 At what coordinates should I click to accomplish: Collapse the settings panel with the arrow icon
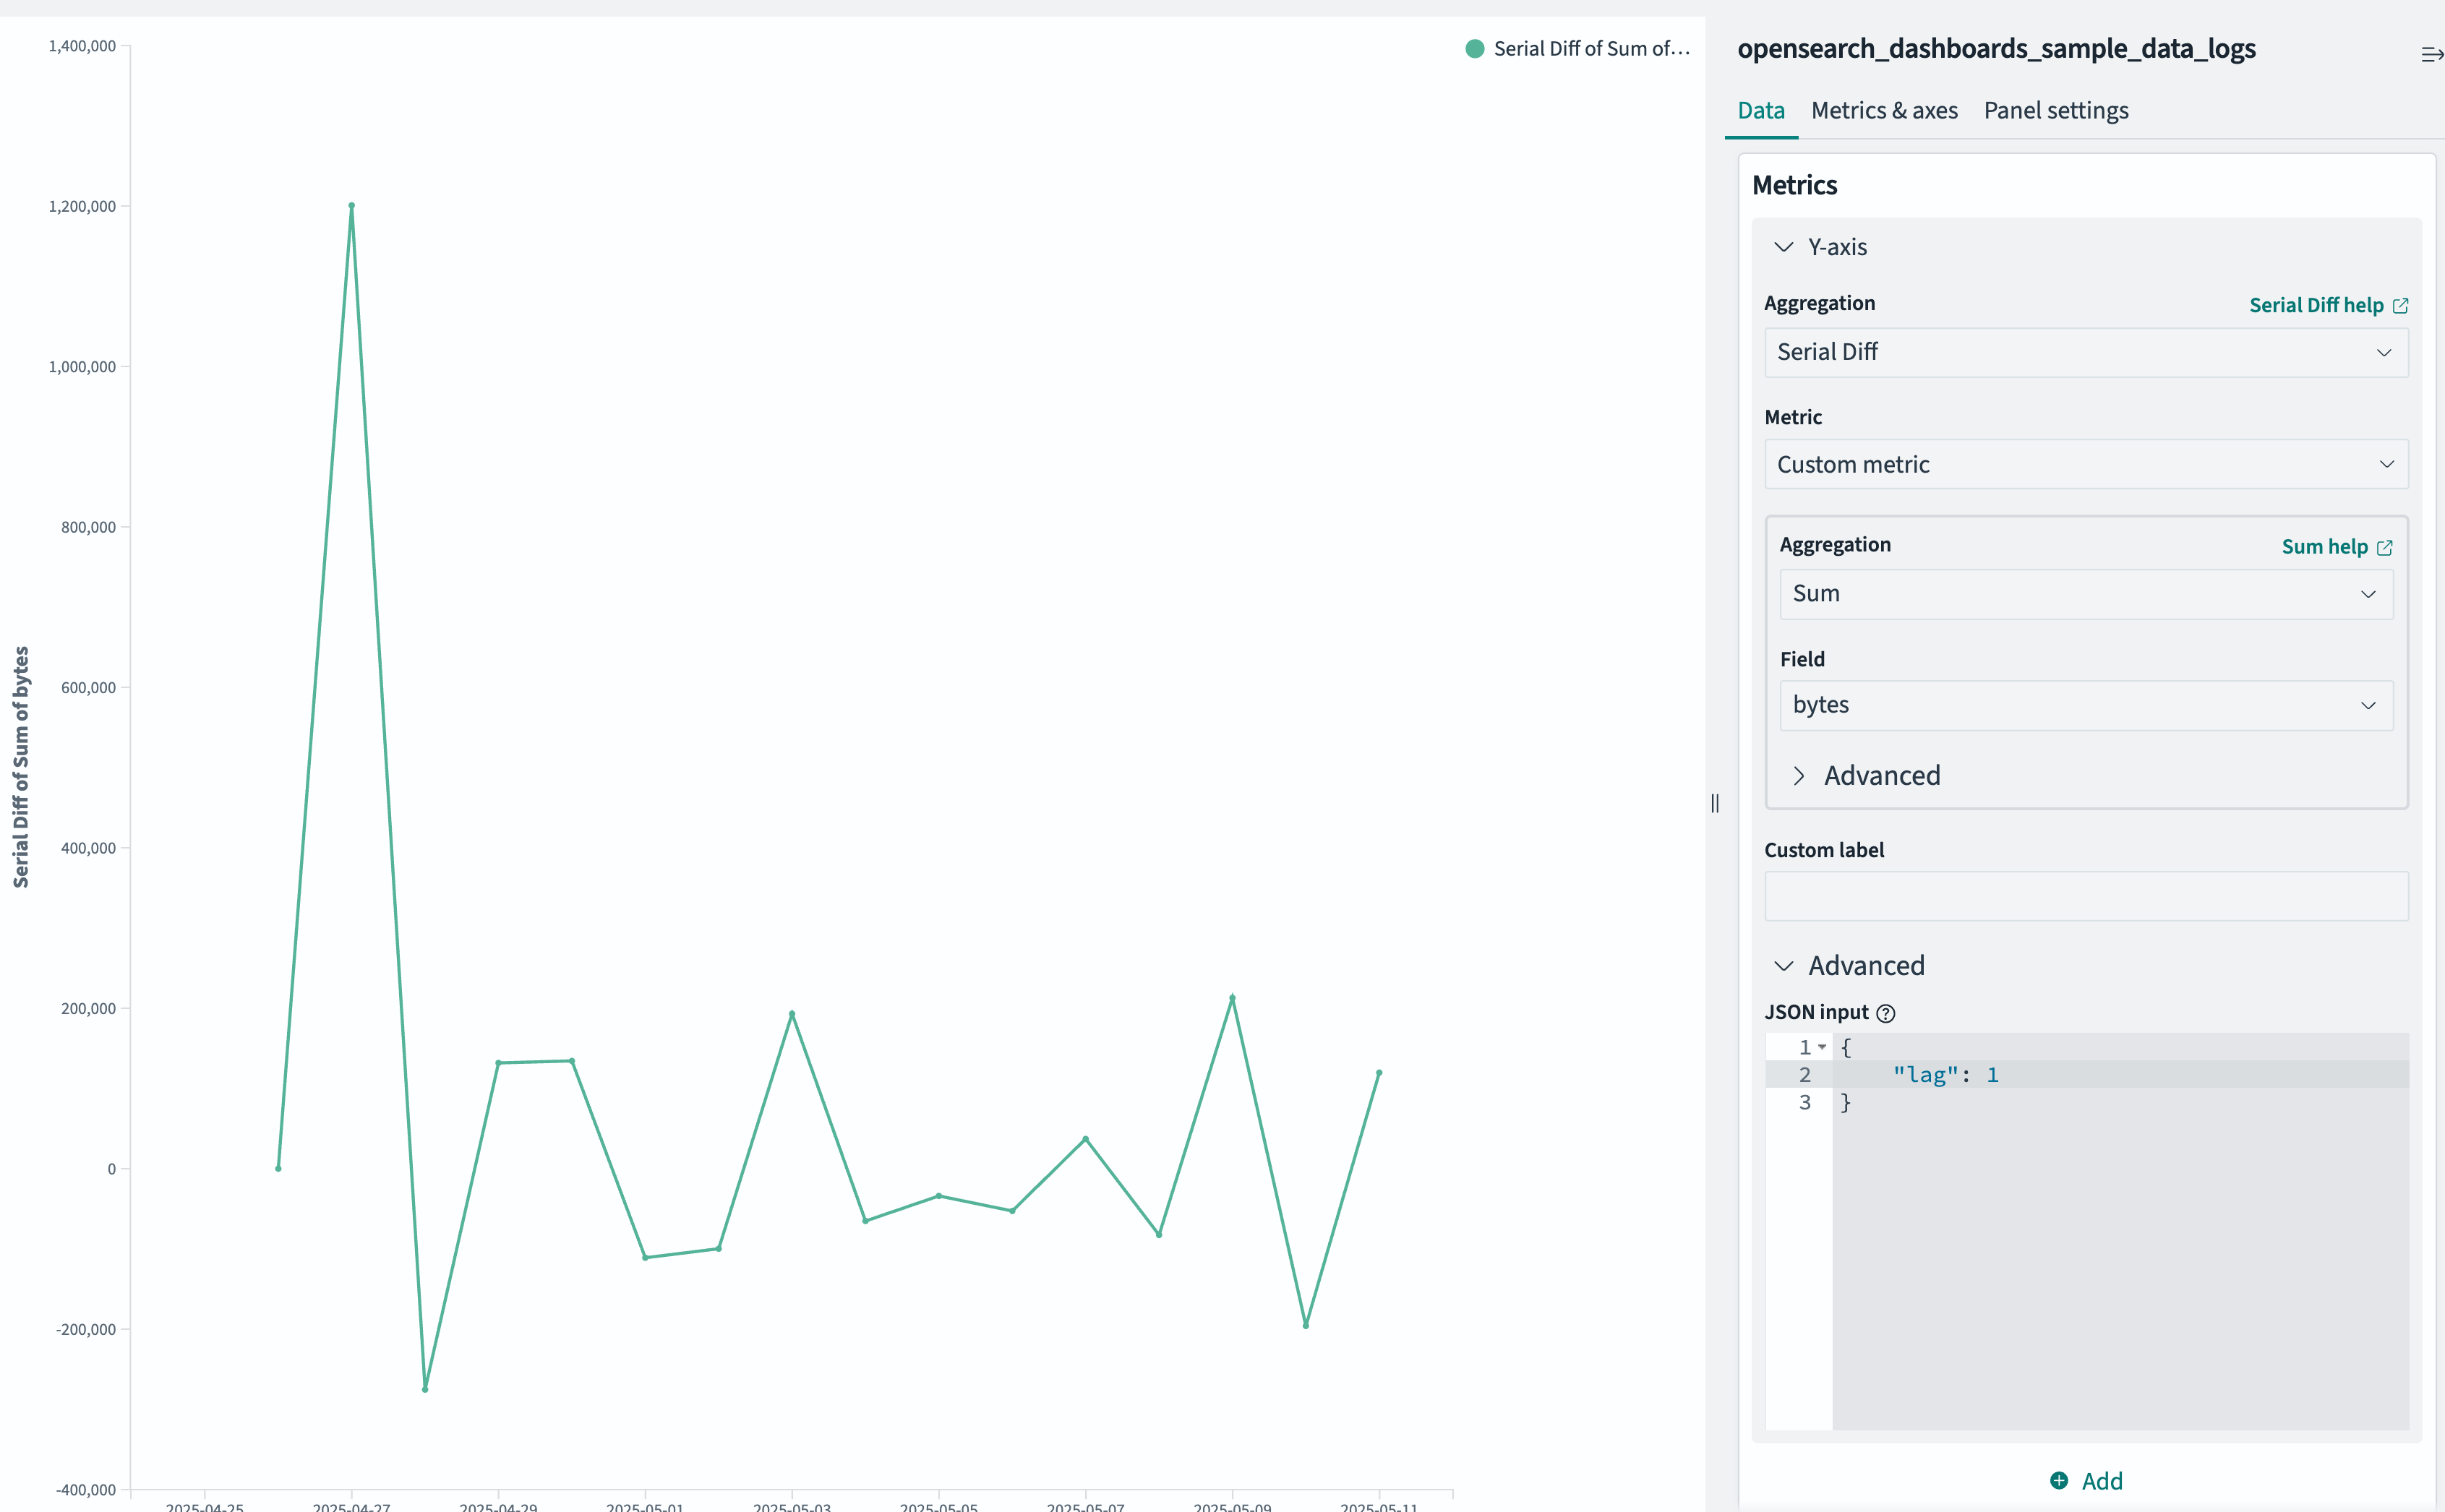point(2432,53)
